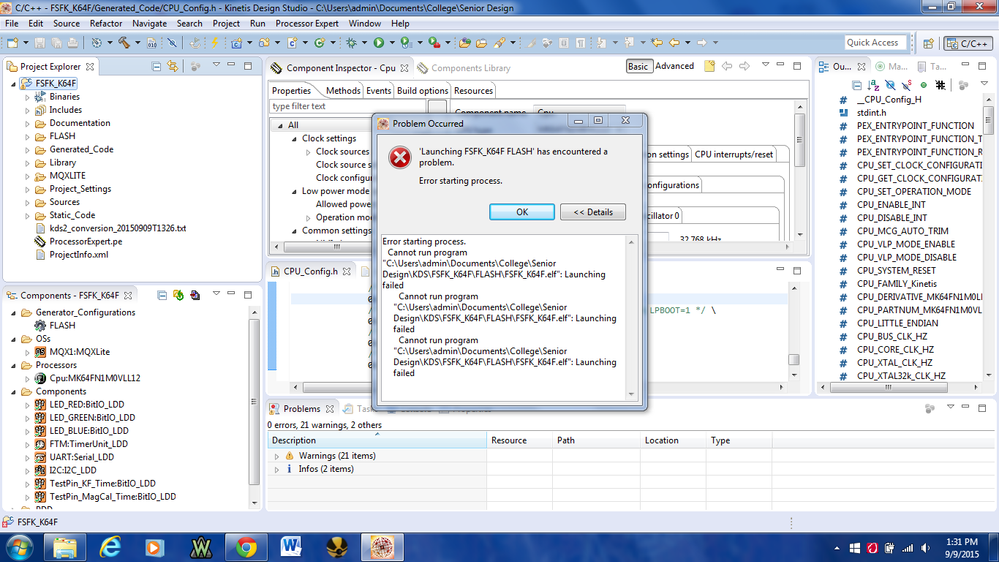
Task: Click the << Details button
Action: tap(593, 212)
